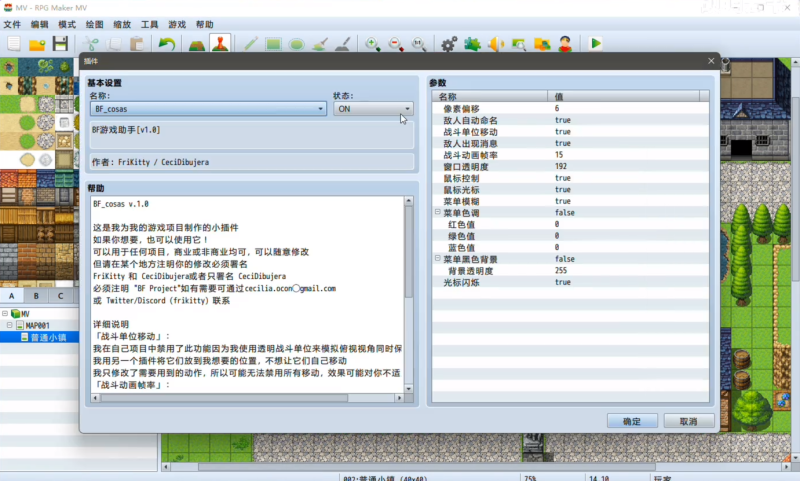The width and height of the screenshot is (800, 481).
Task: Collapse the 菜单黑色背景 parameter group
Action: coord(437,258)
